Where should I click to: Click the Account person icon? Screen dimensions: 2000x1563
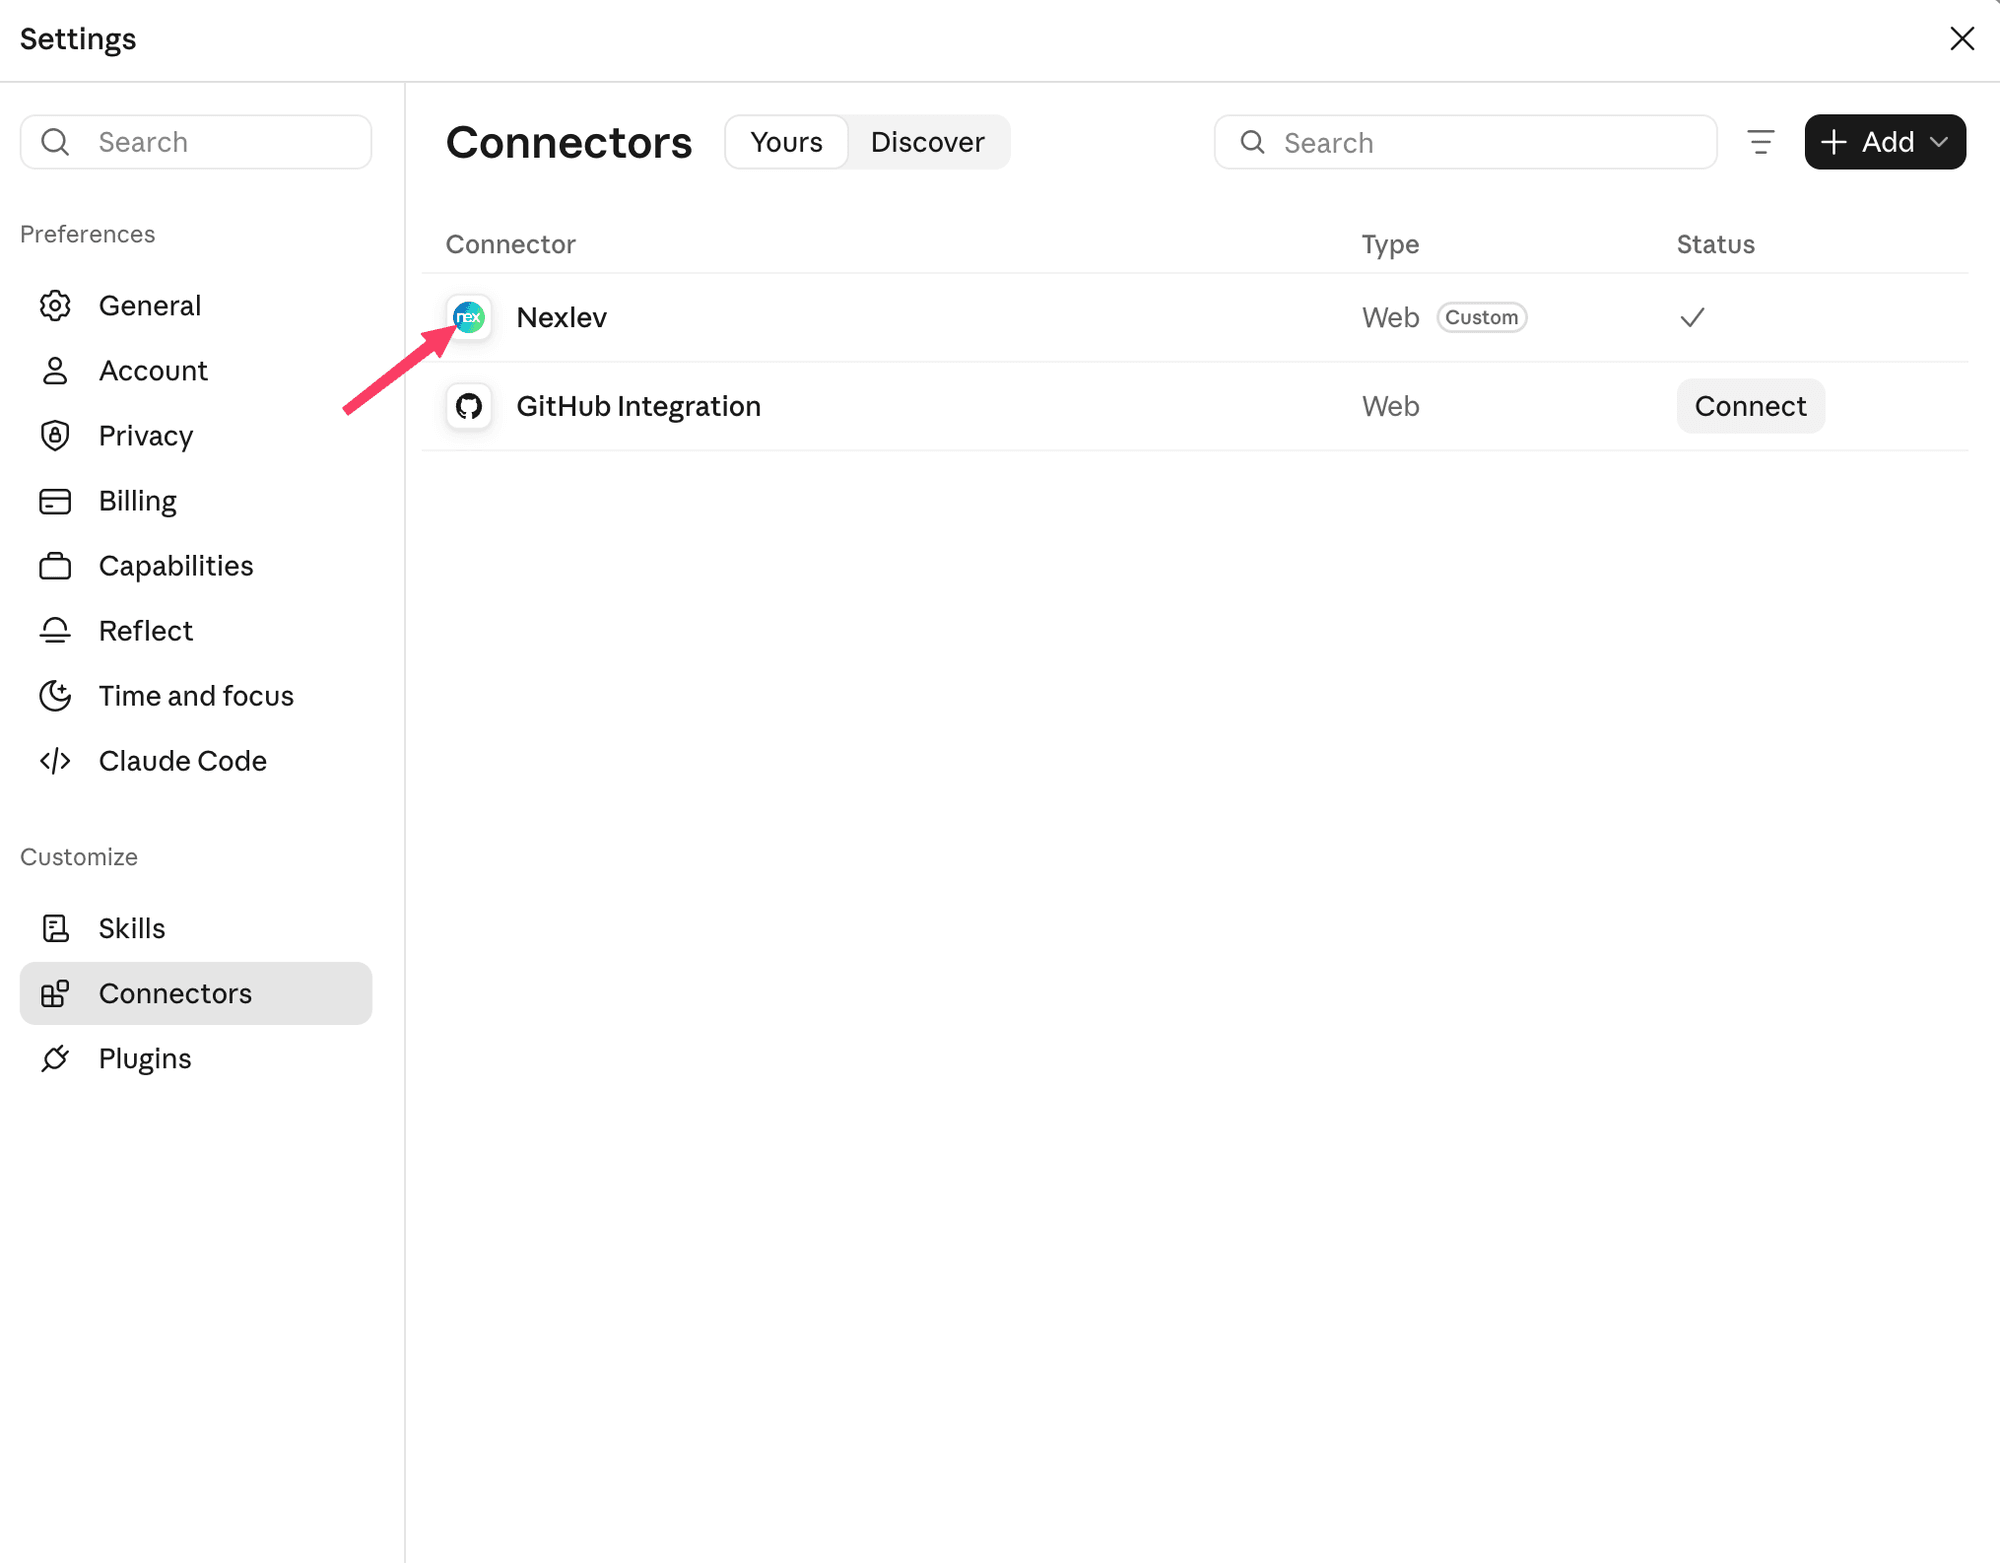point(55,370)
